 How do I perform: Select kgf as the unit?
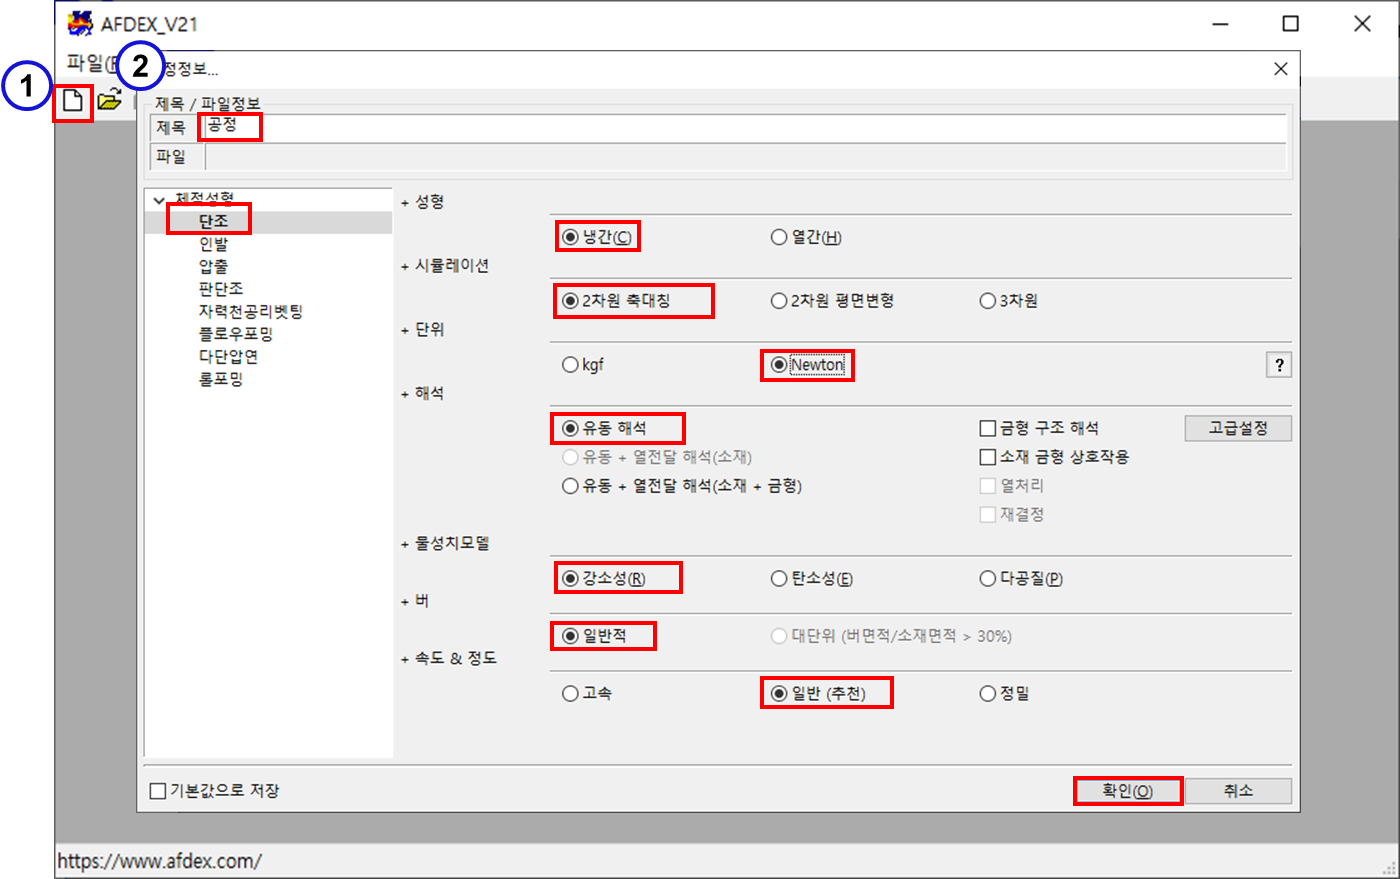click(570, 365)
